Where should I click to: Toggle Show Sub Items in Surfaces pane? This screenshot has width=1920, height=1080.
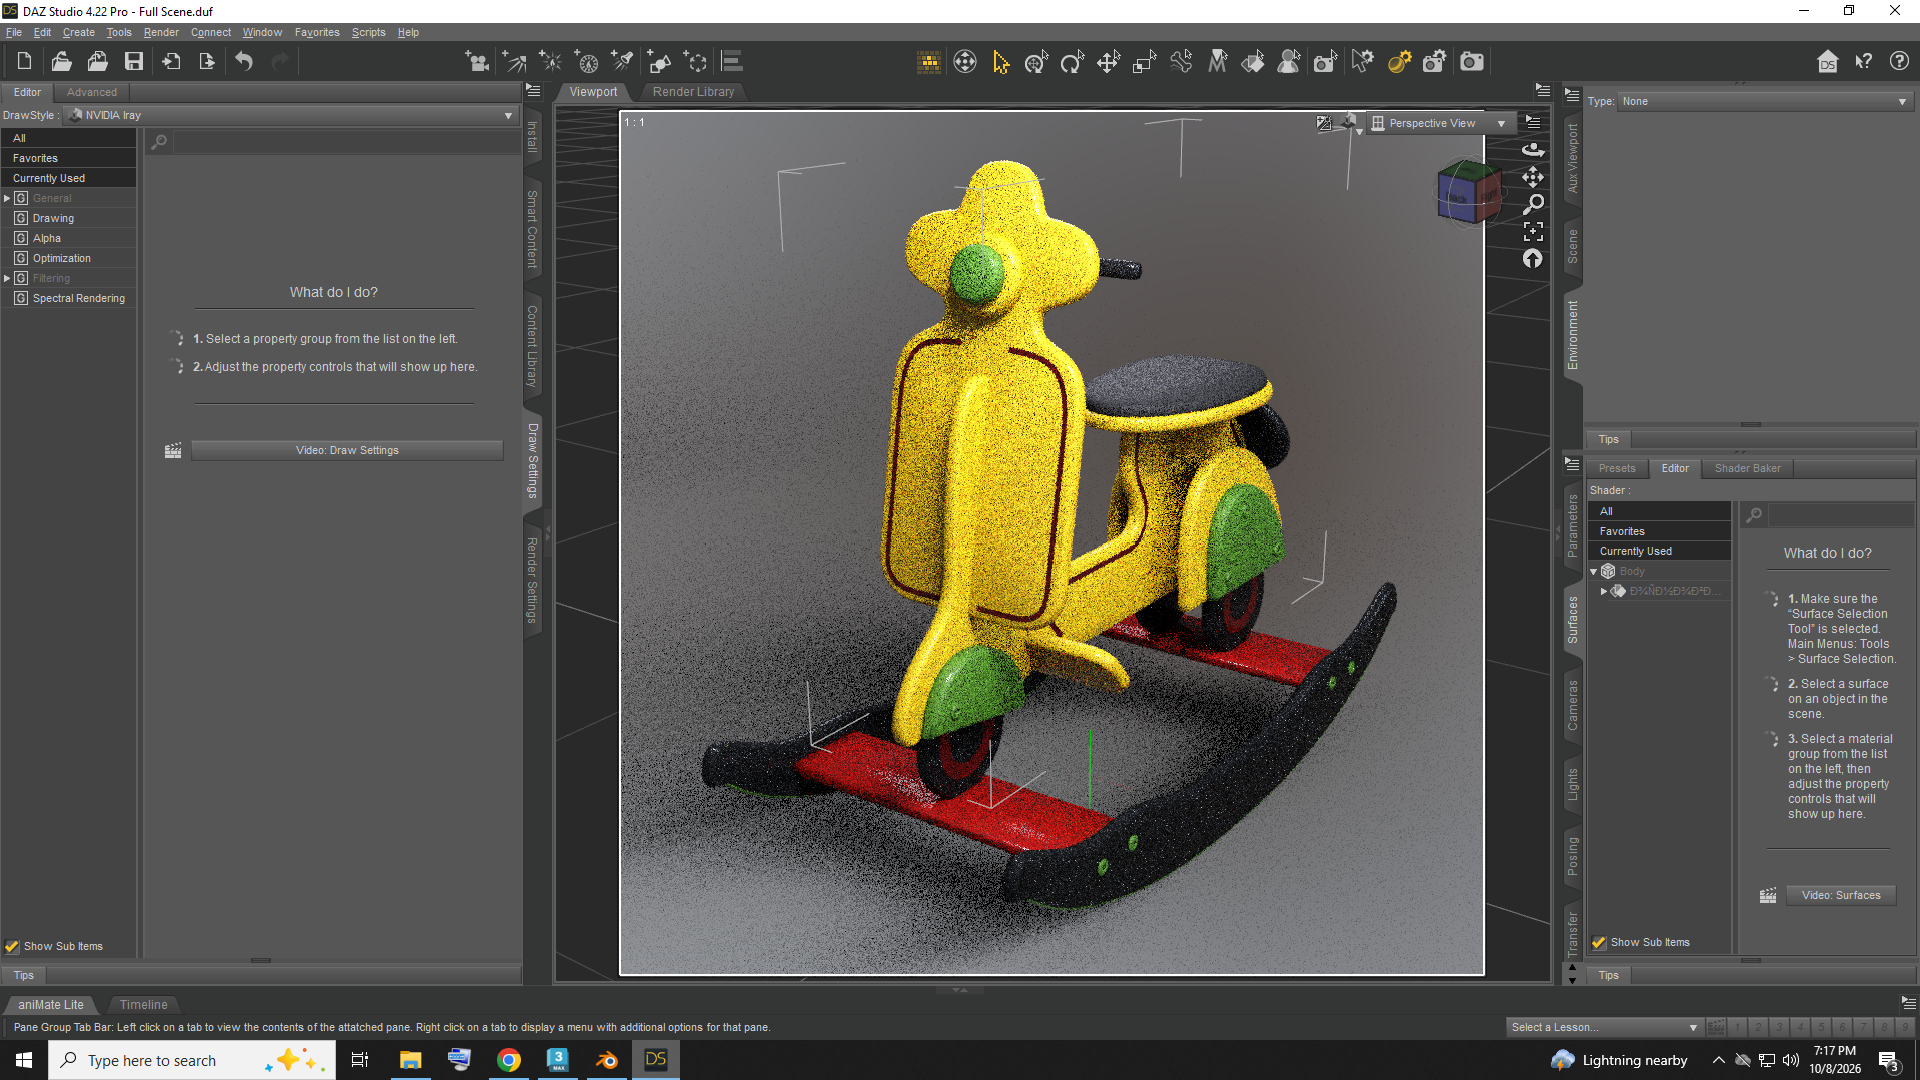tap(1599, 942)
